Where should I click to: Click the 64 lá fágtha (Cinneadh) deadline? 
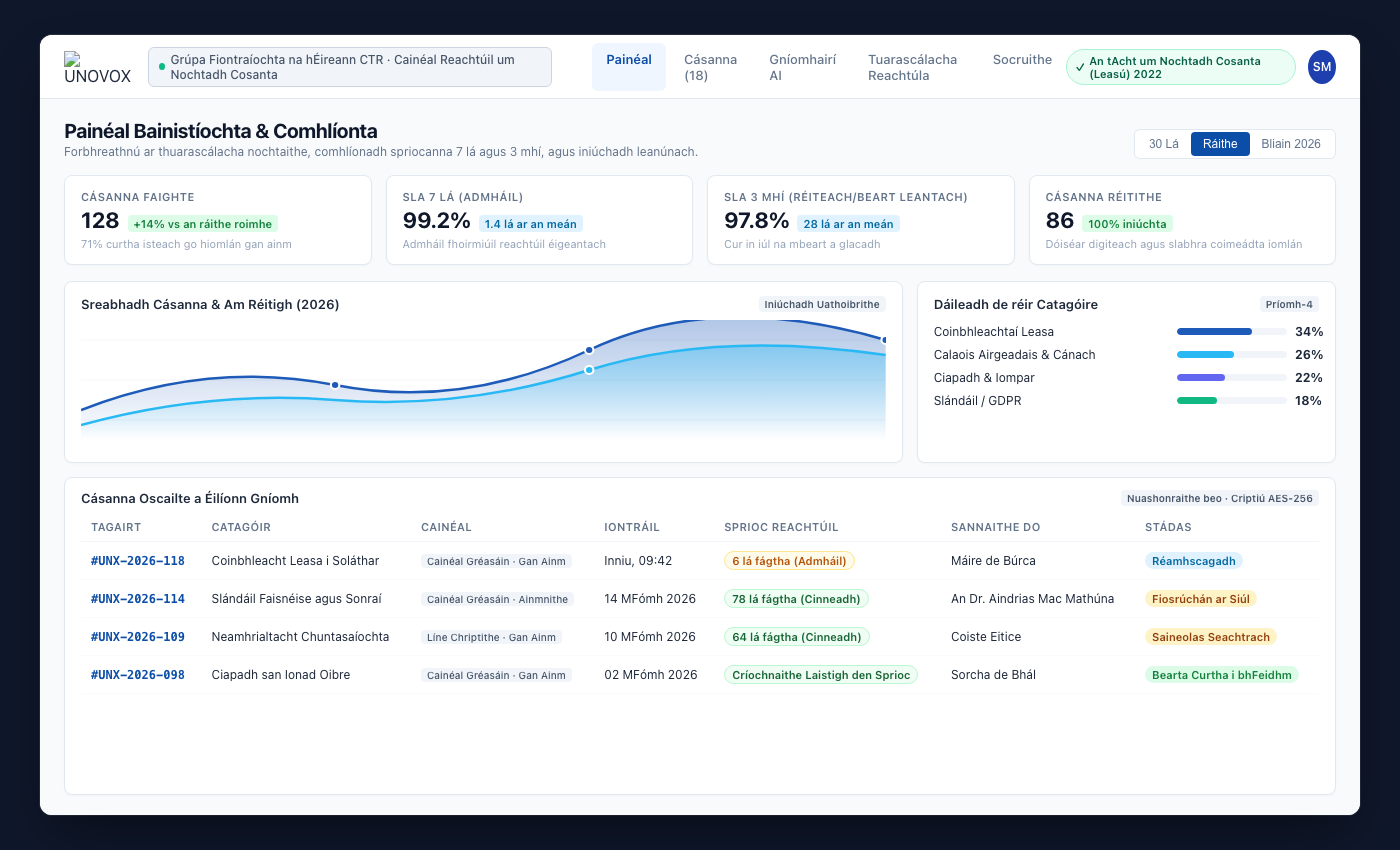[797, 637]
